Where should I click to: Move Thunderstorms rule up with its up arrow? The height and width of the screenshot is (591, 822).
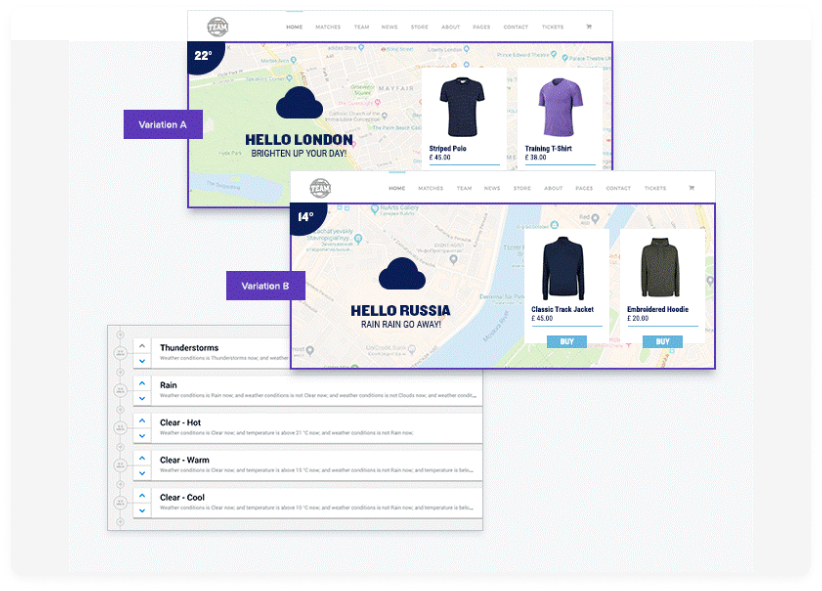click(142, 346)
